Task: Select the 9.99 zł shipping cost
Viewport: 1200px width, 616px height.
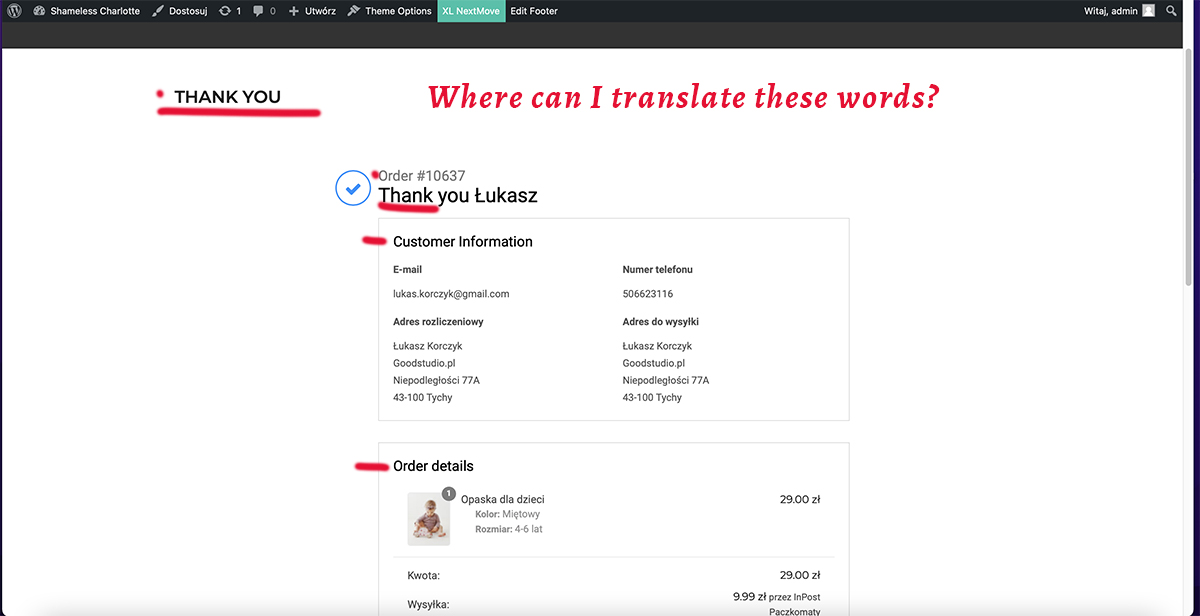Action: click(749, 596)
